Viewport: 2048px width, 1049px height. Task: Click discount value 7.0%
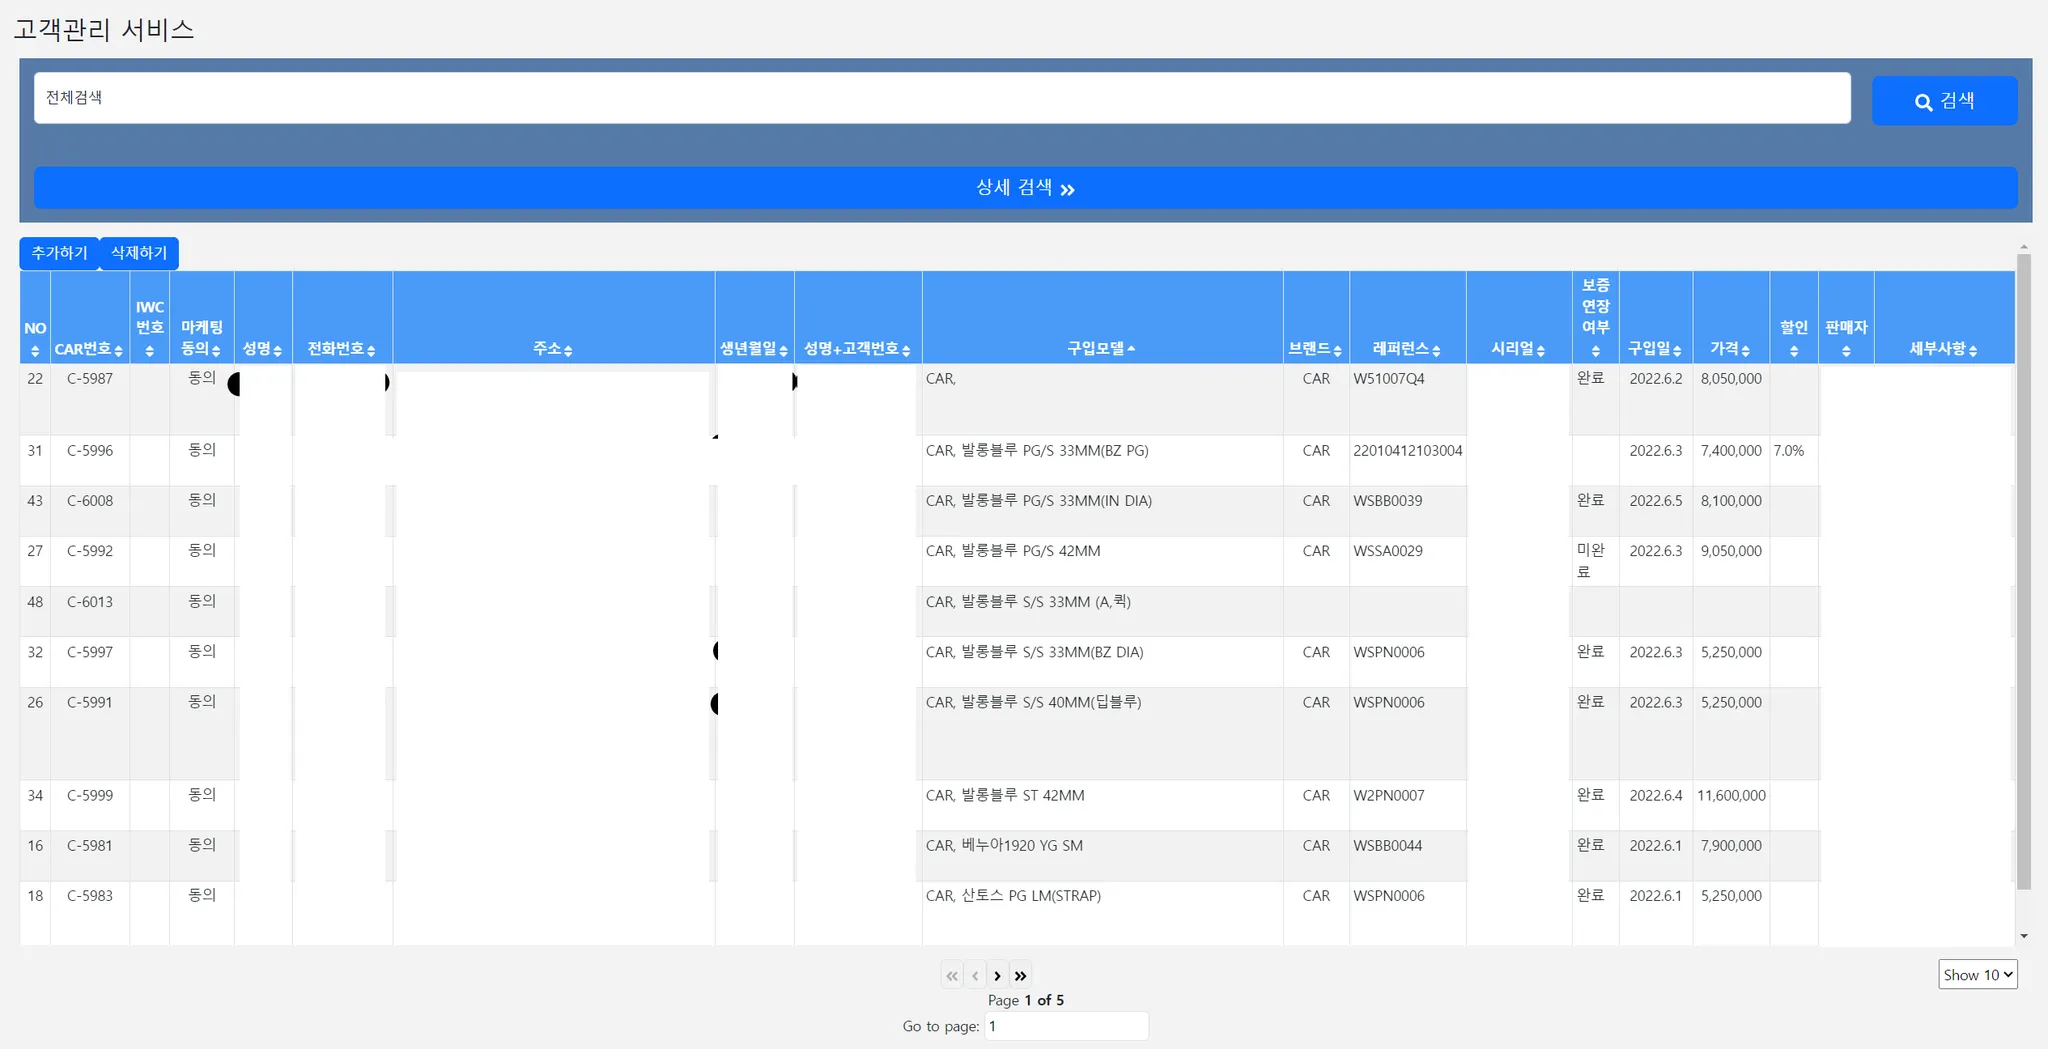[1789, 451]
